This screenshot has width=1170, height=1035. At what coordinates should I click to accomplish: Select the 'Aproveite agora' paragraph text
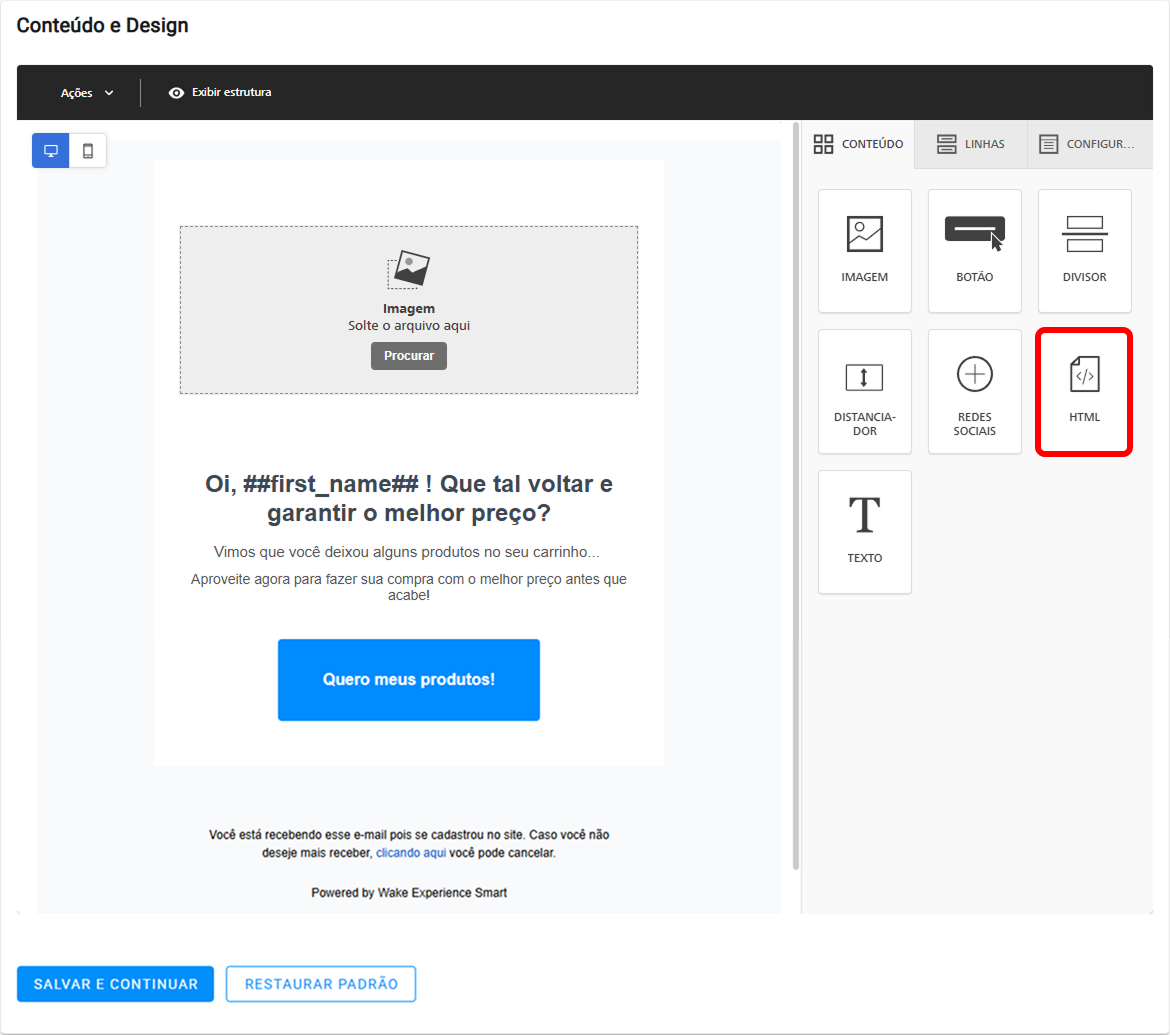point(409,587)
